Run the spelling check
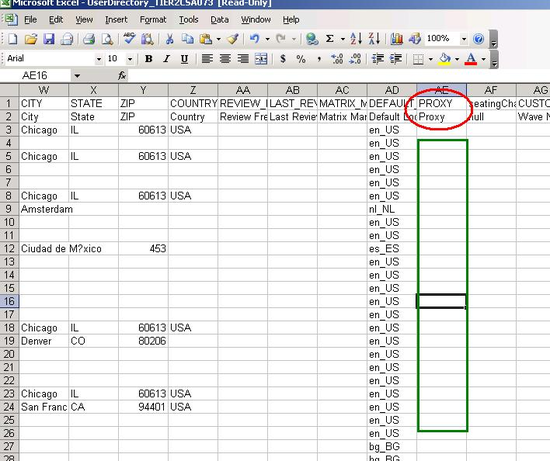 click(x=129, y=39)
